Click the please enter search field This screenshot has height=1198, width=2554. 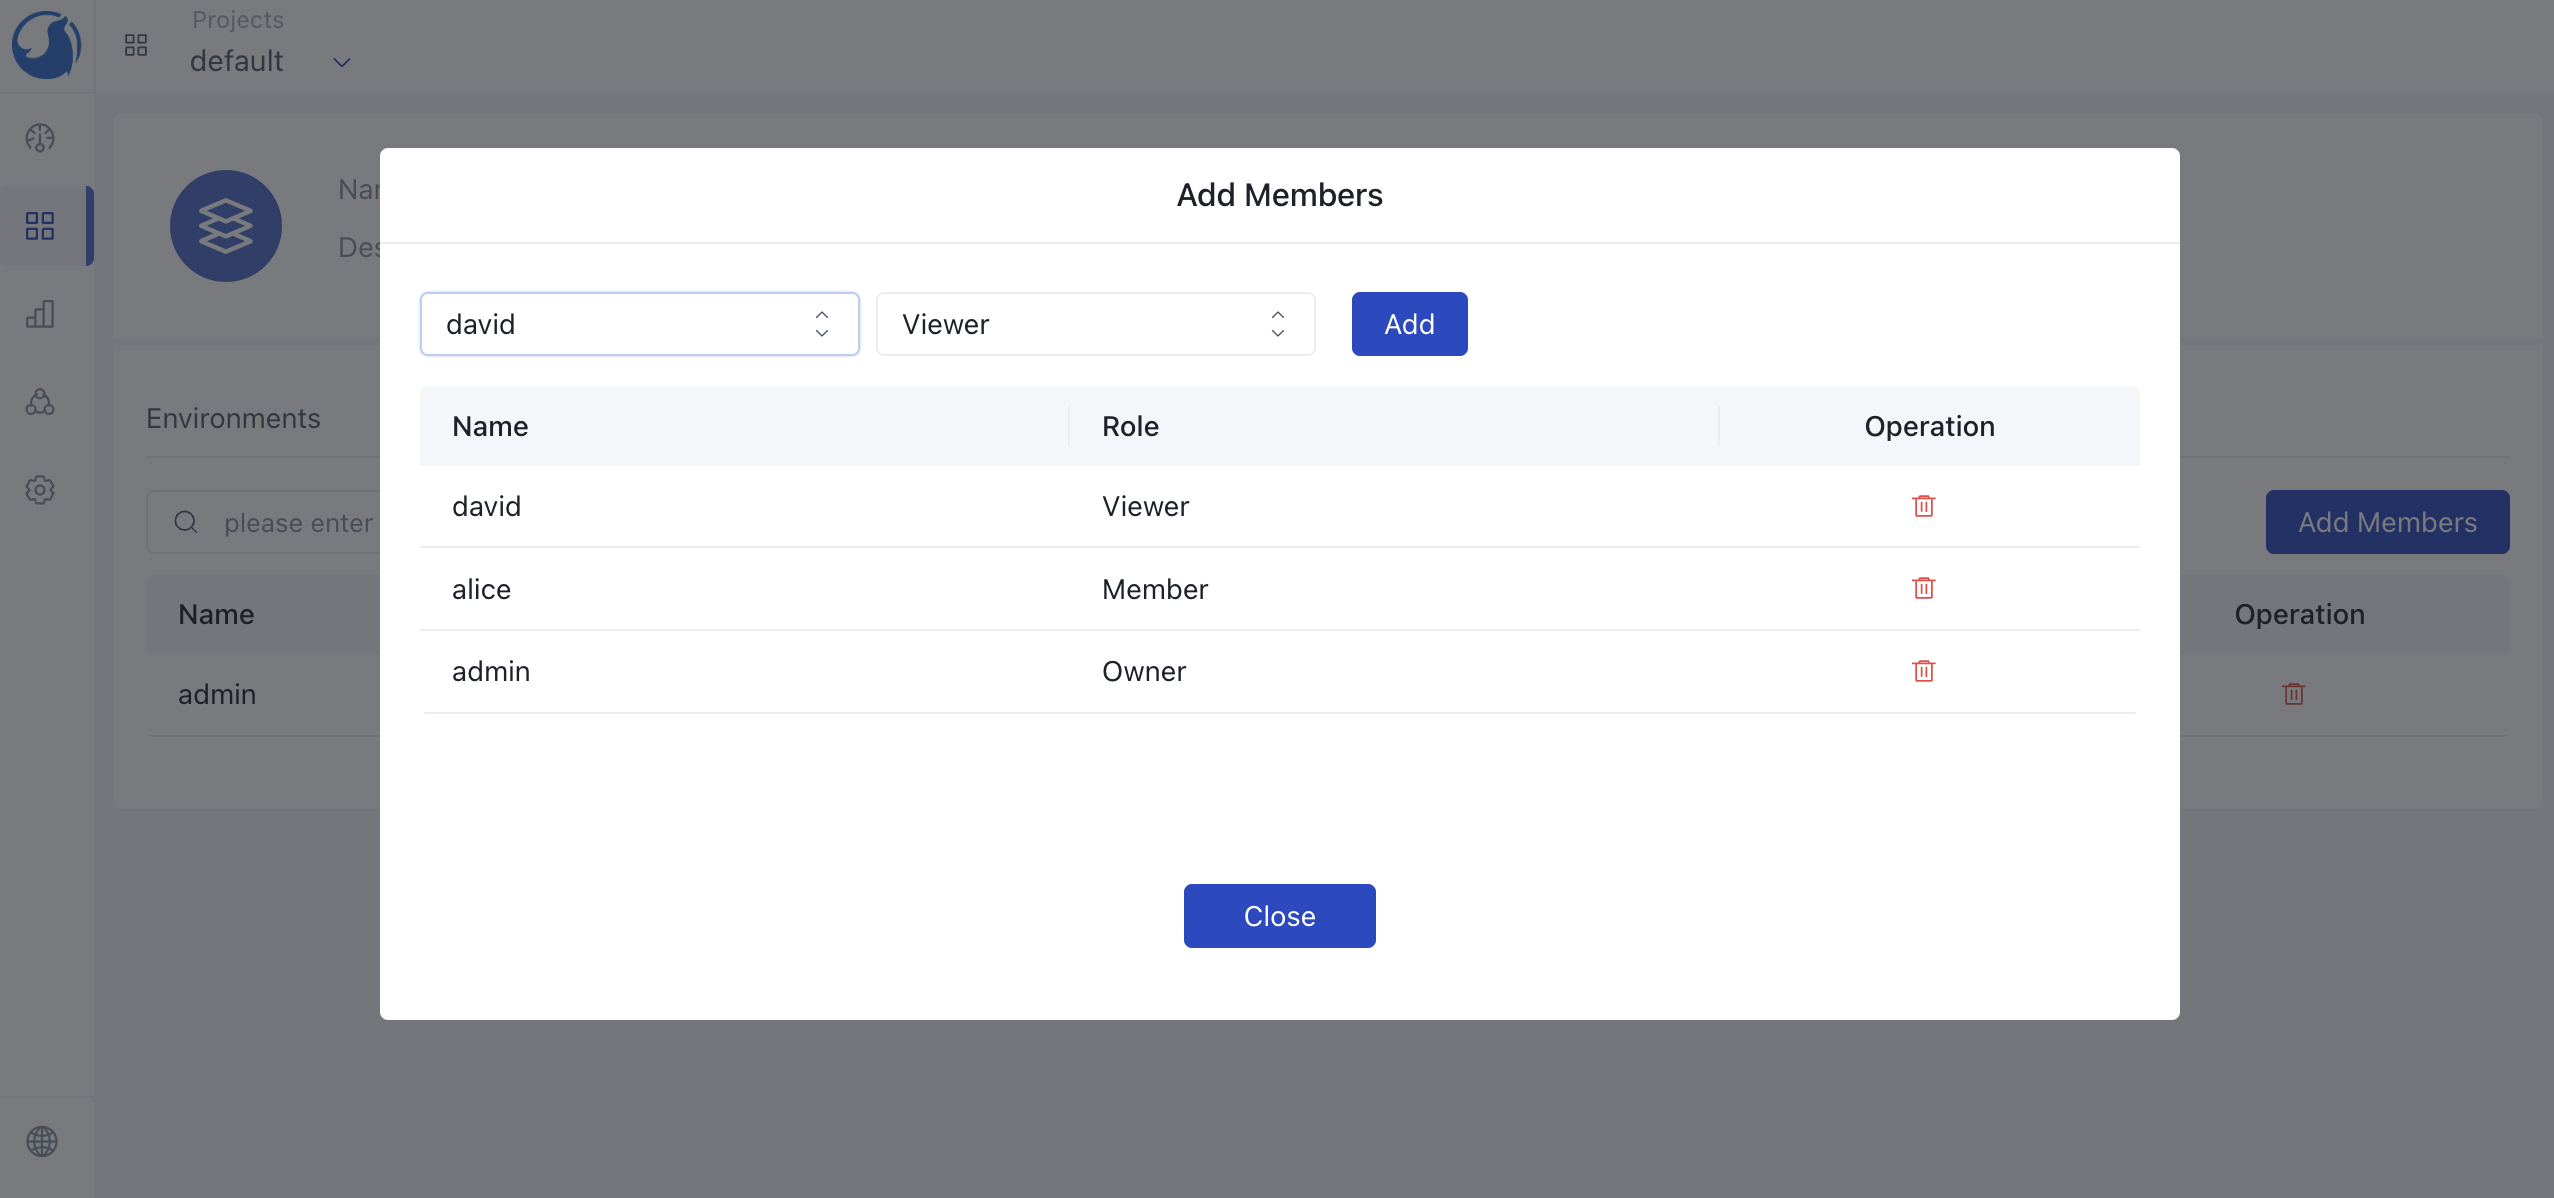298,523
